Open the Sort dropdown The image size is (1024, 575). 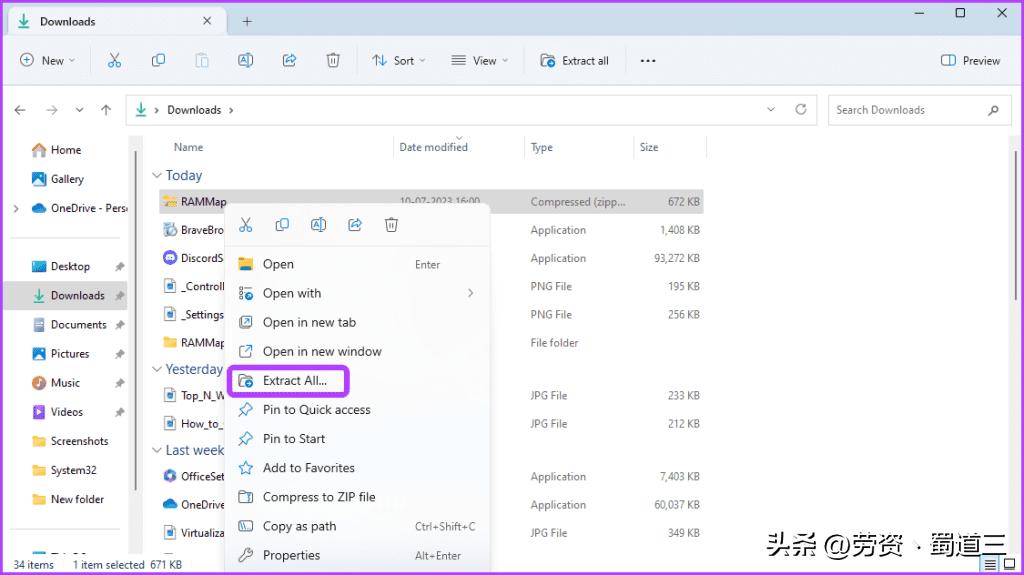tap(398, 61)
